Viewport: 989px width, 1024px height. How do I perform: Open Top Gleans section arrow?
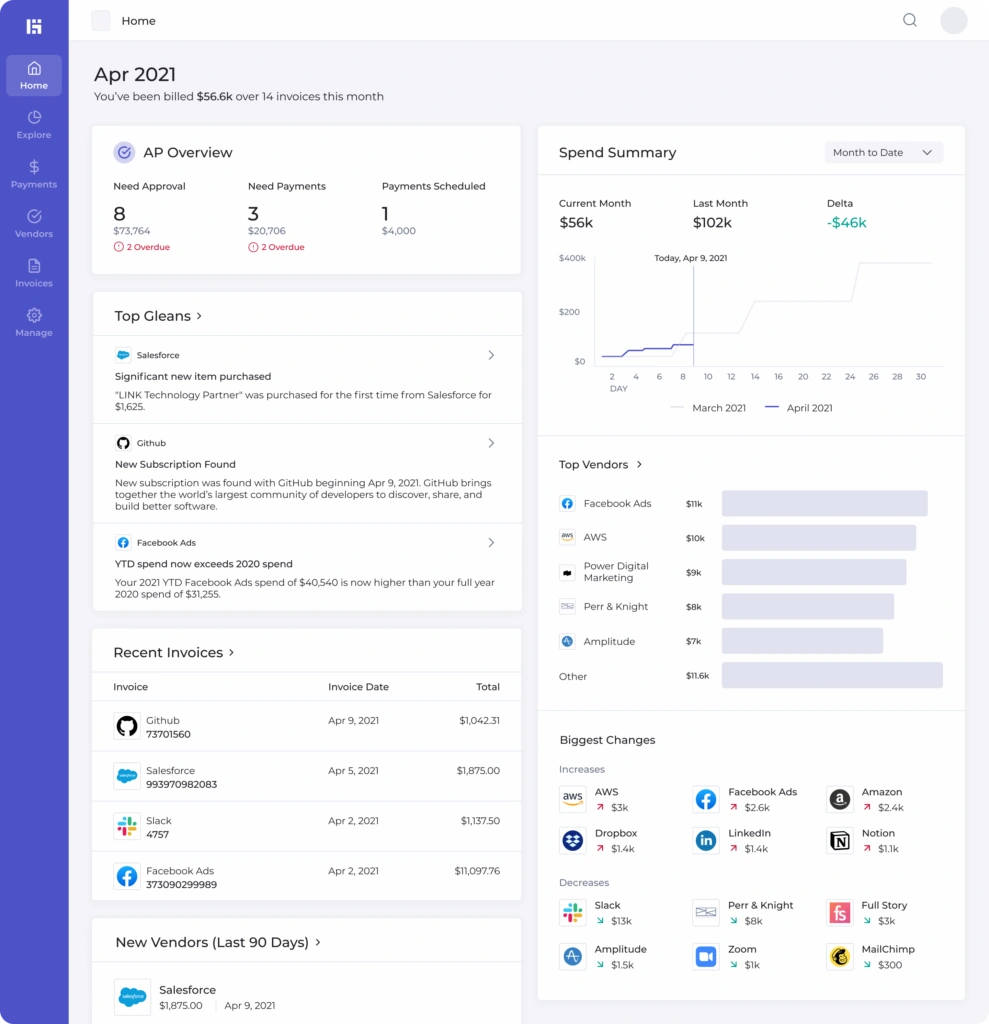coord(199,316)
